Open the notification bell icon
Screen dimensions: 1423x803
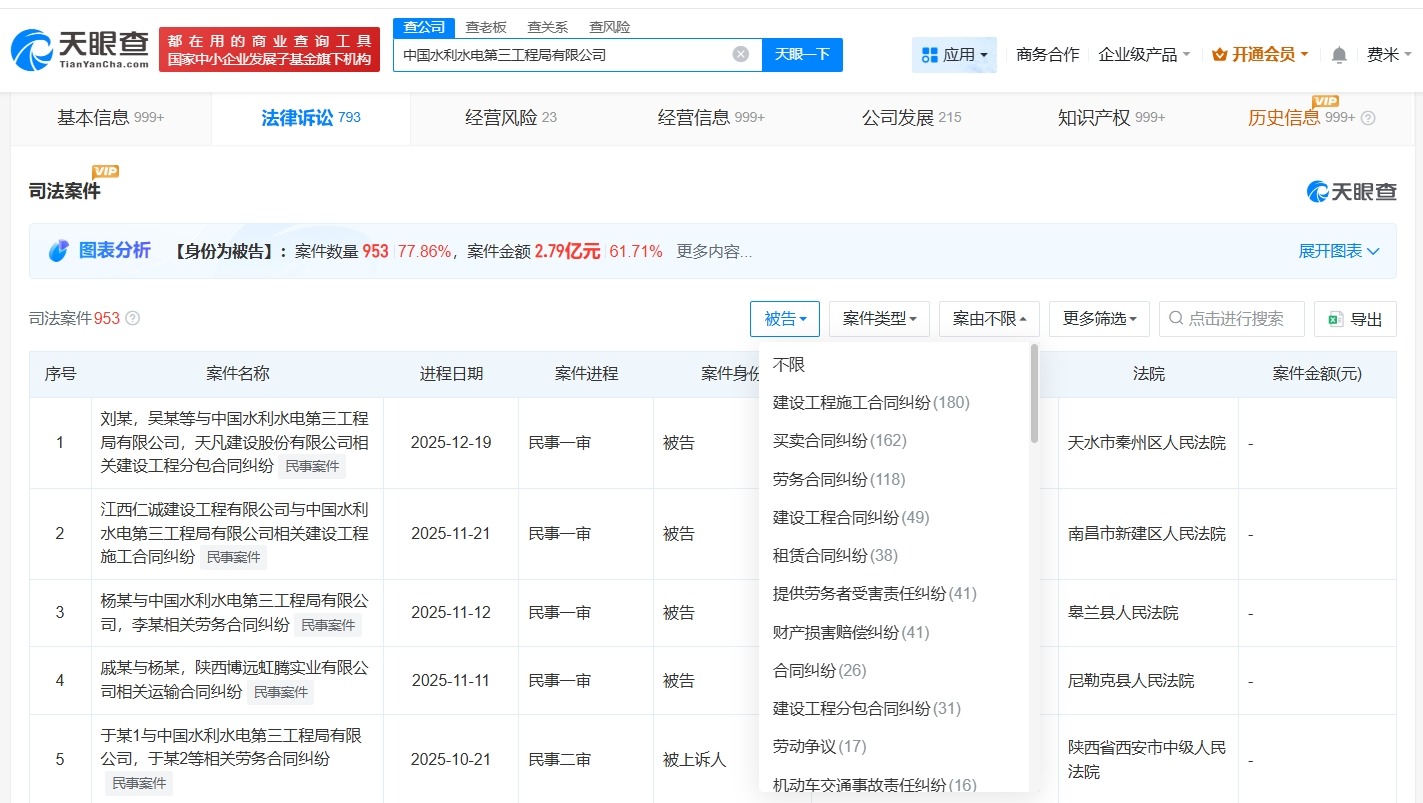1338,55
